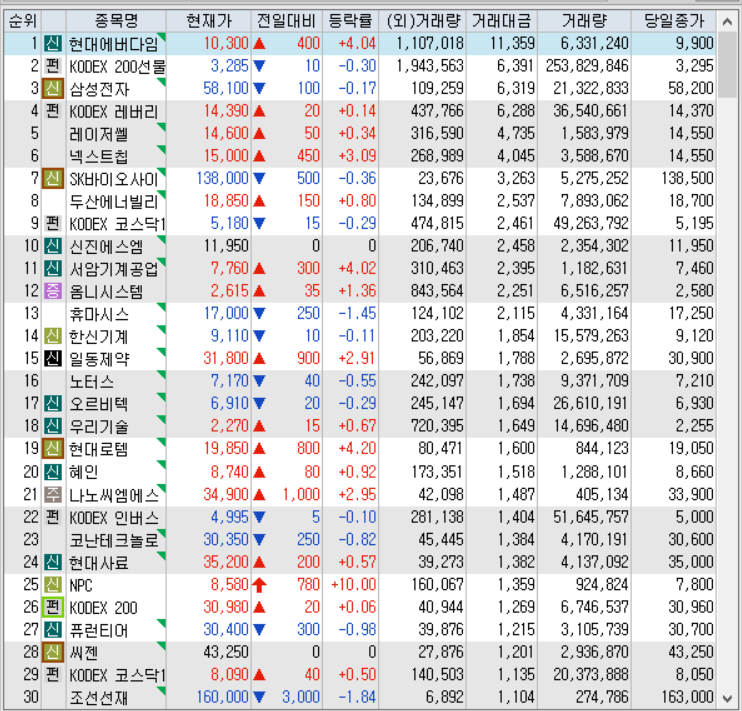Click the price 34,900 for 나노씨엠에스

(x=226, y=495)
